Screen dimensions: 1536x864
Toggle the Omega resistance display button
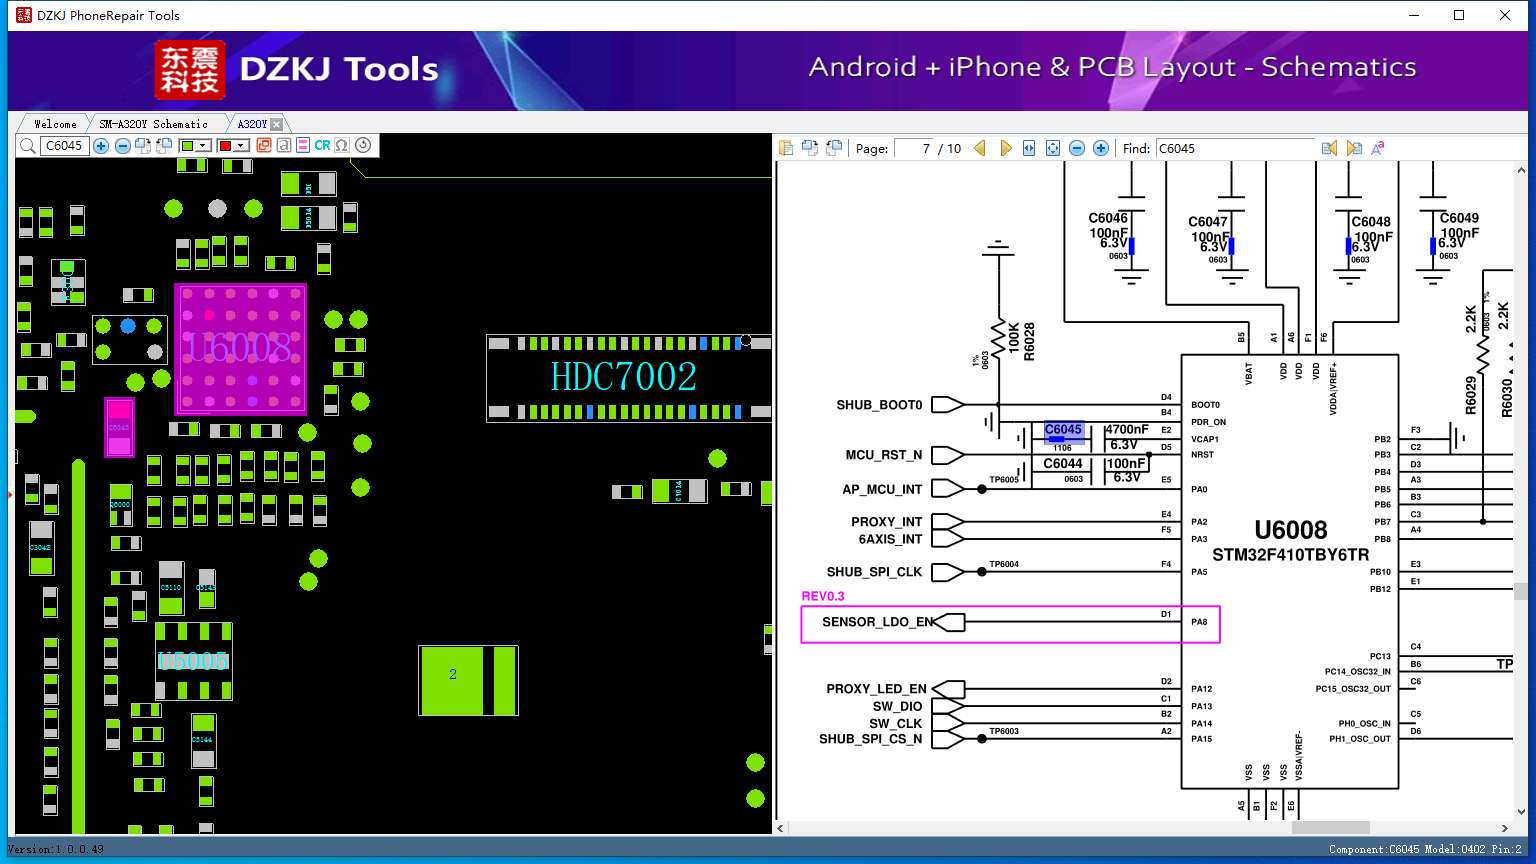pos(342,145)
